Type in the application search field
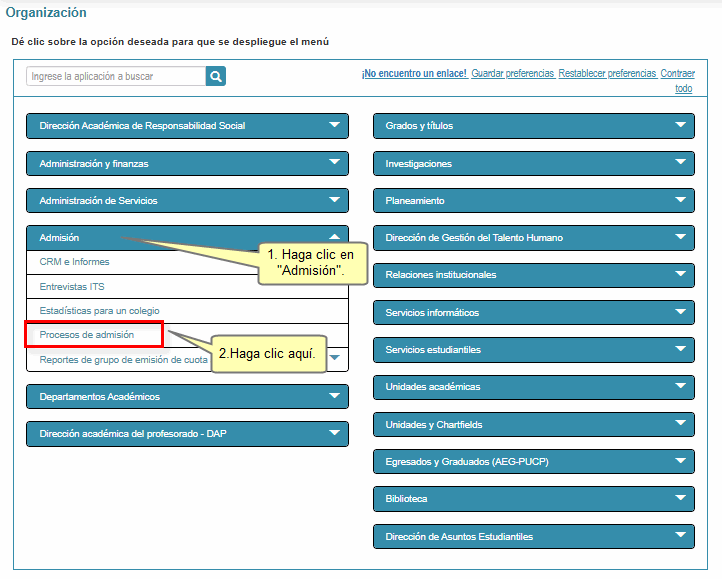The height and width of the screenshot is (579, 722). point(115,76)
